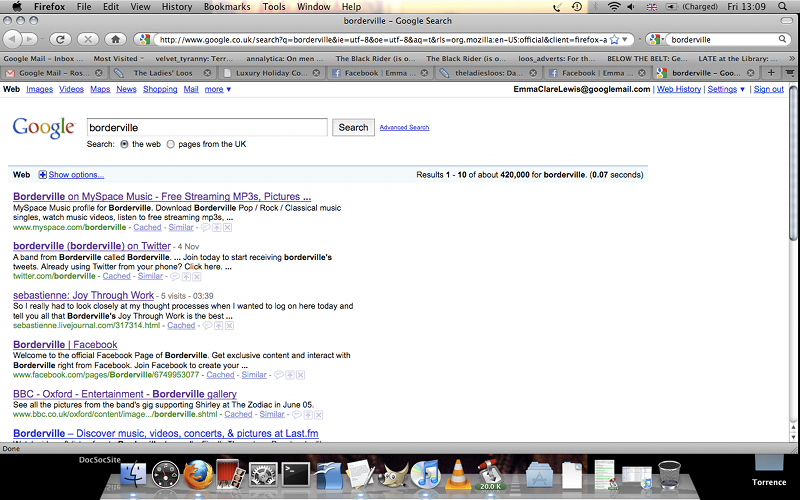
Task: Click the comment icon on the Twitter result
Action: (175, 277)
